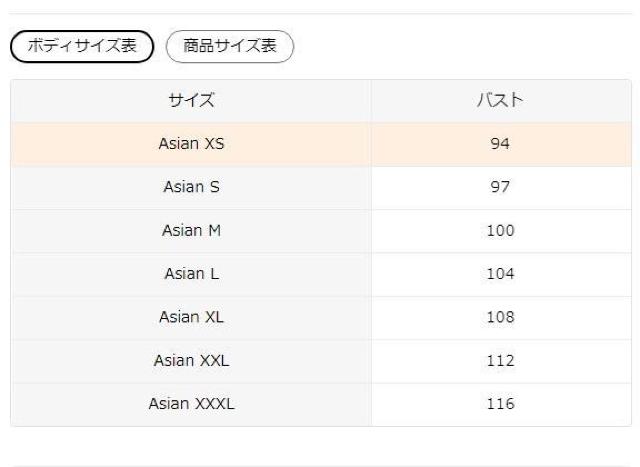Click bust value 94

(501, 144)
